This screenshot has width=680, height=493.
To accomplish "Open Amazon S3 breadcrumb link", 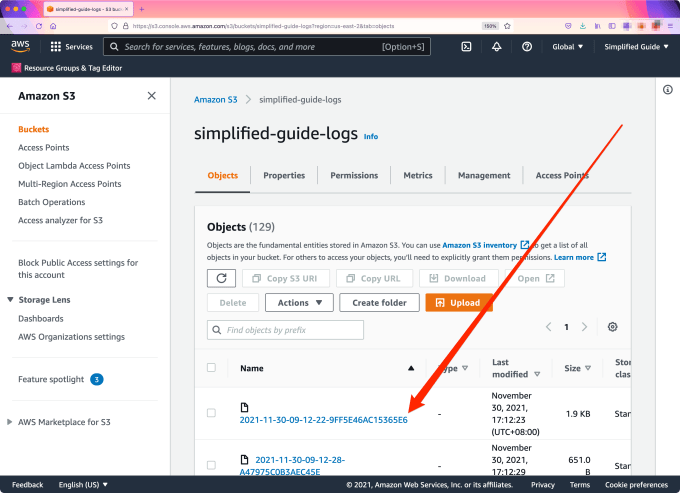I will [216, 100].
